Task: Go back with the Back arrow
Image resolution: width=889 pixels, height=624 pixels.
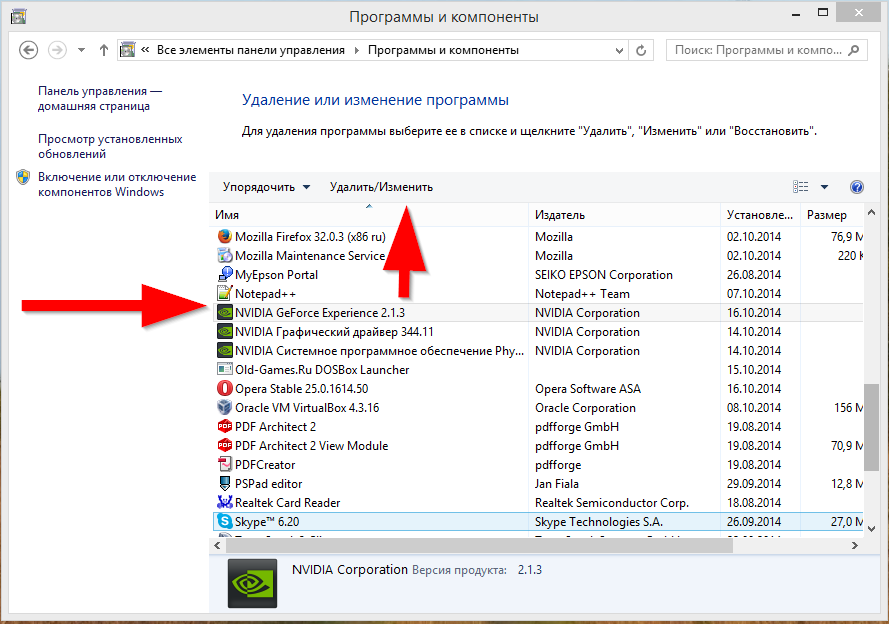Action: pyautogui.click(x=28, y=50)
